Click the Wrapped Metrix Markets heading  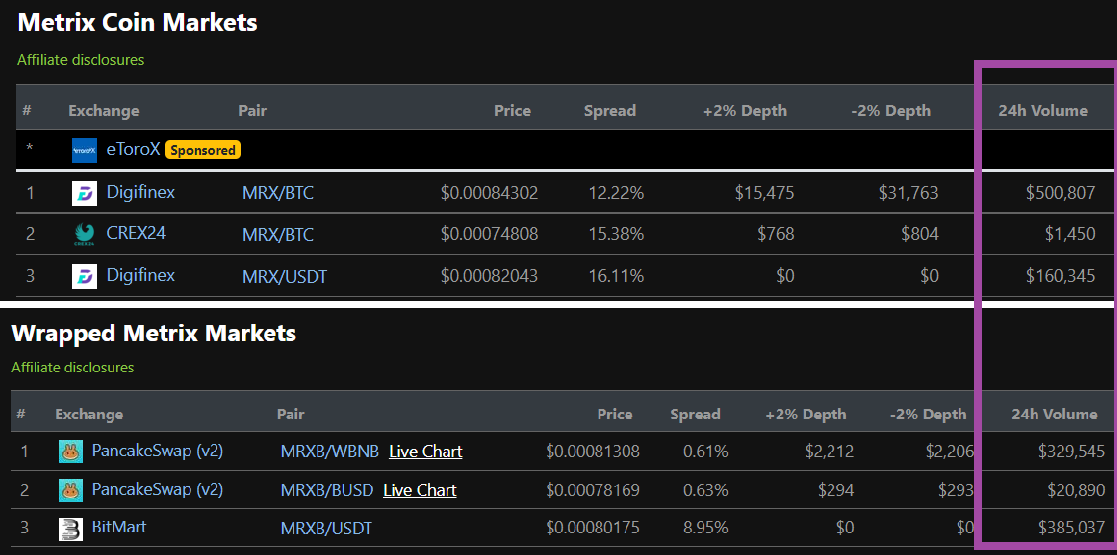pyautogui.click(x=153, y=332)
